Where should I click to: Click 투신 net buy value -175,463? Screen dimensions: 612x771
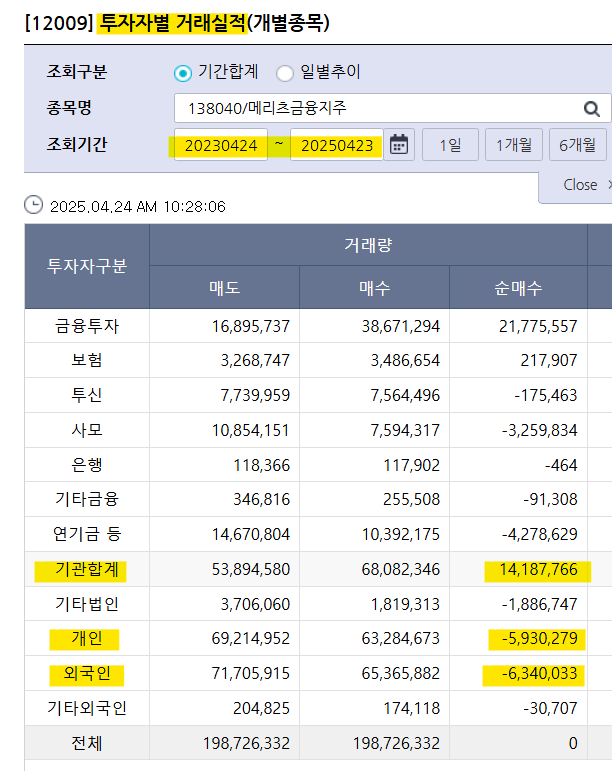tap(546, 395)
